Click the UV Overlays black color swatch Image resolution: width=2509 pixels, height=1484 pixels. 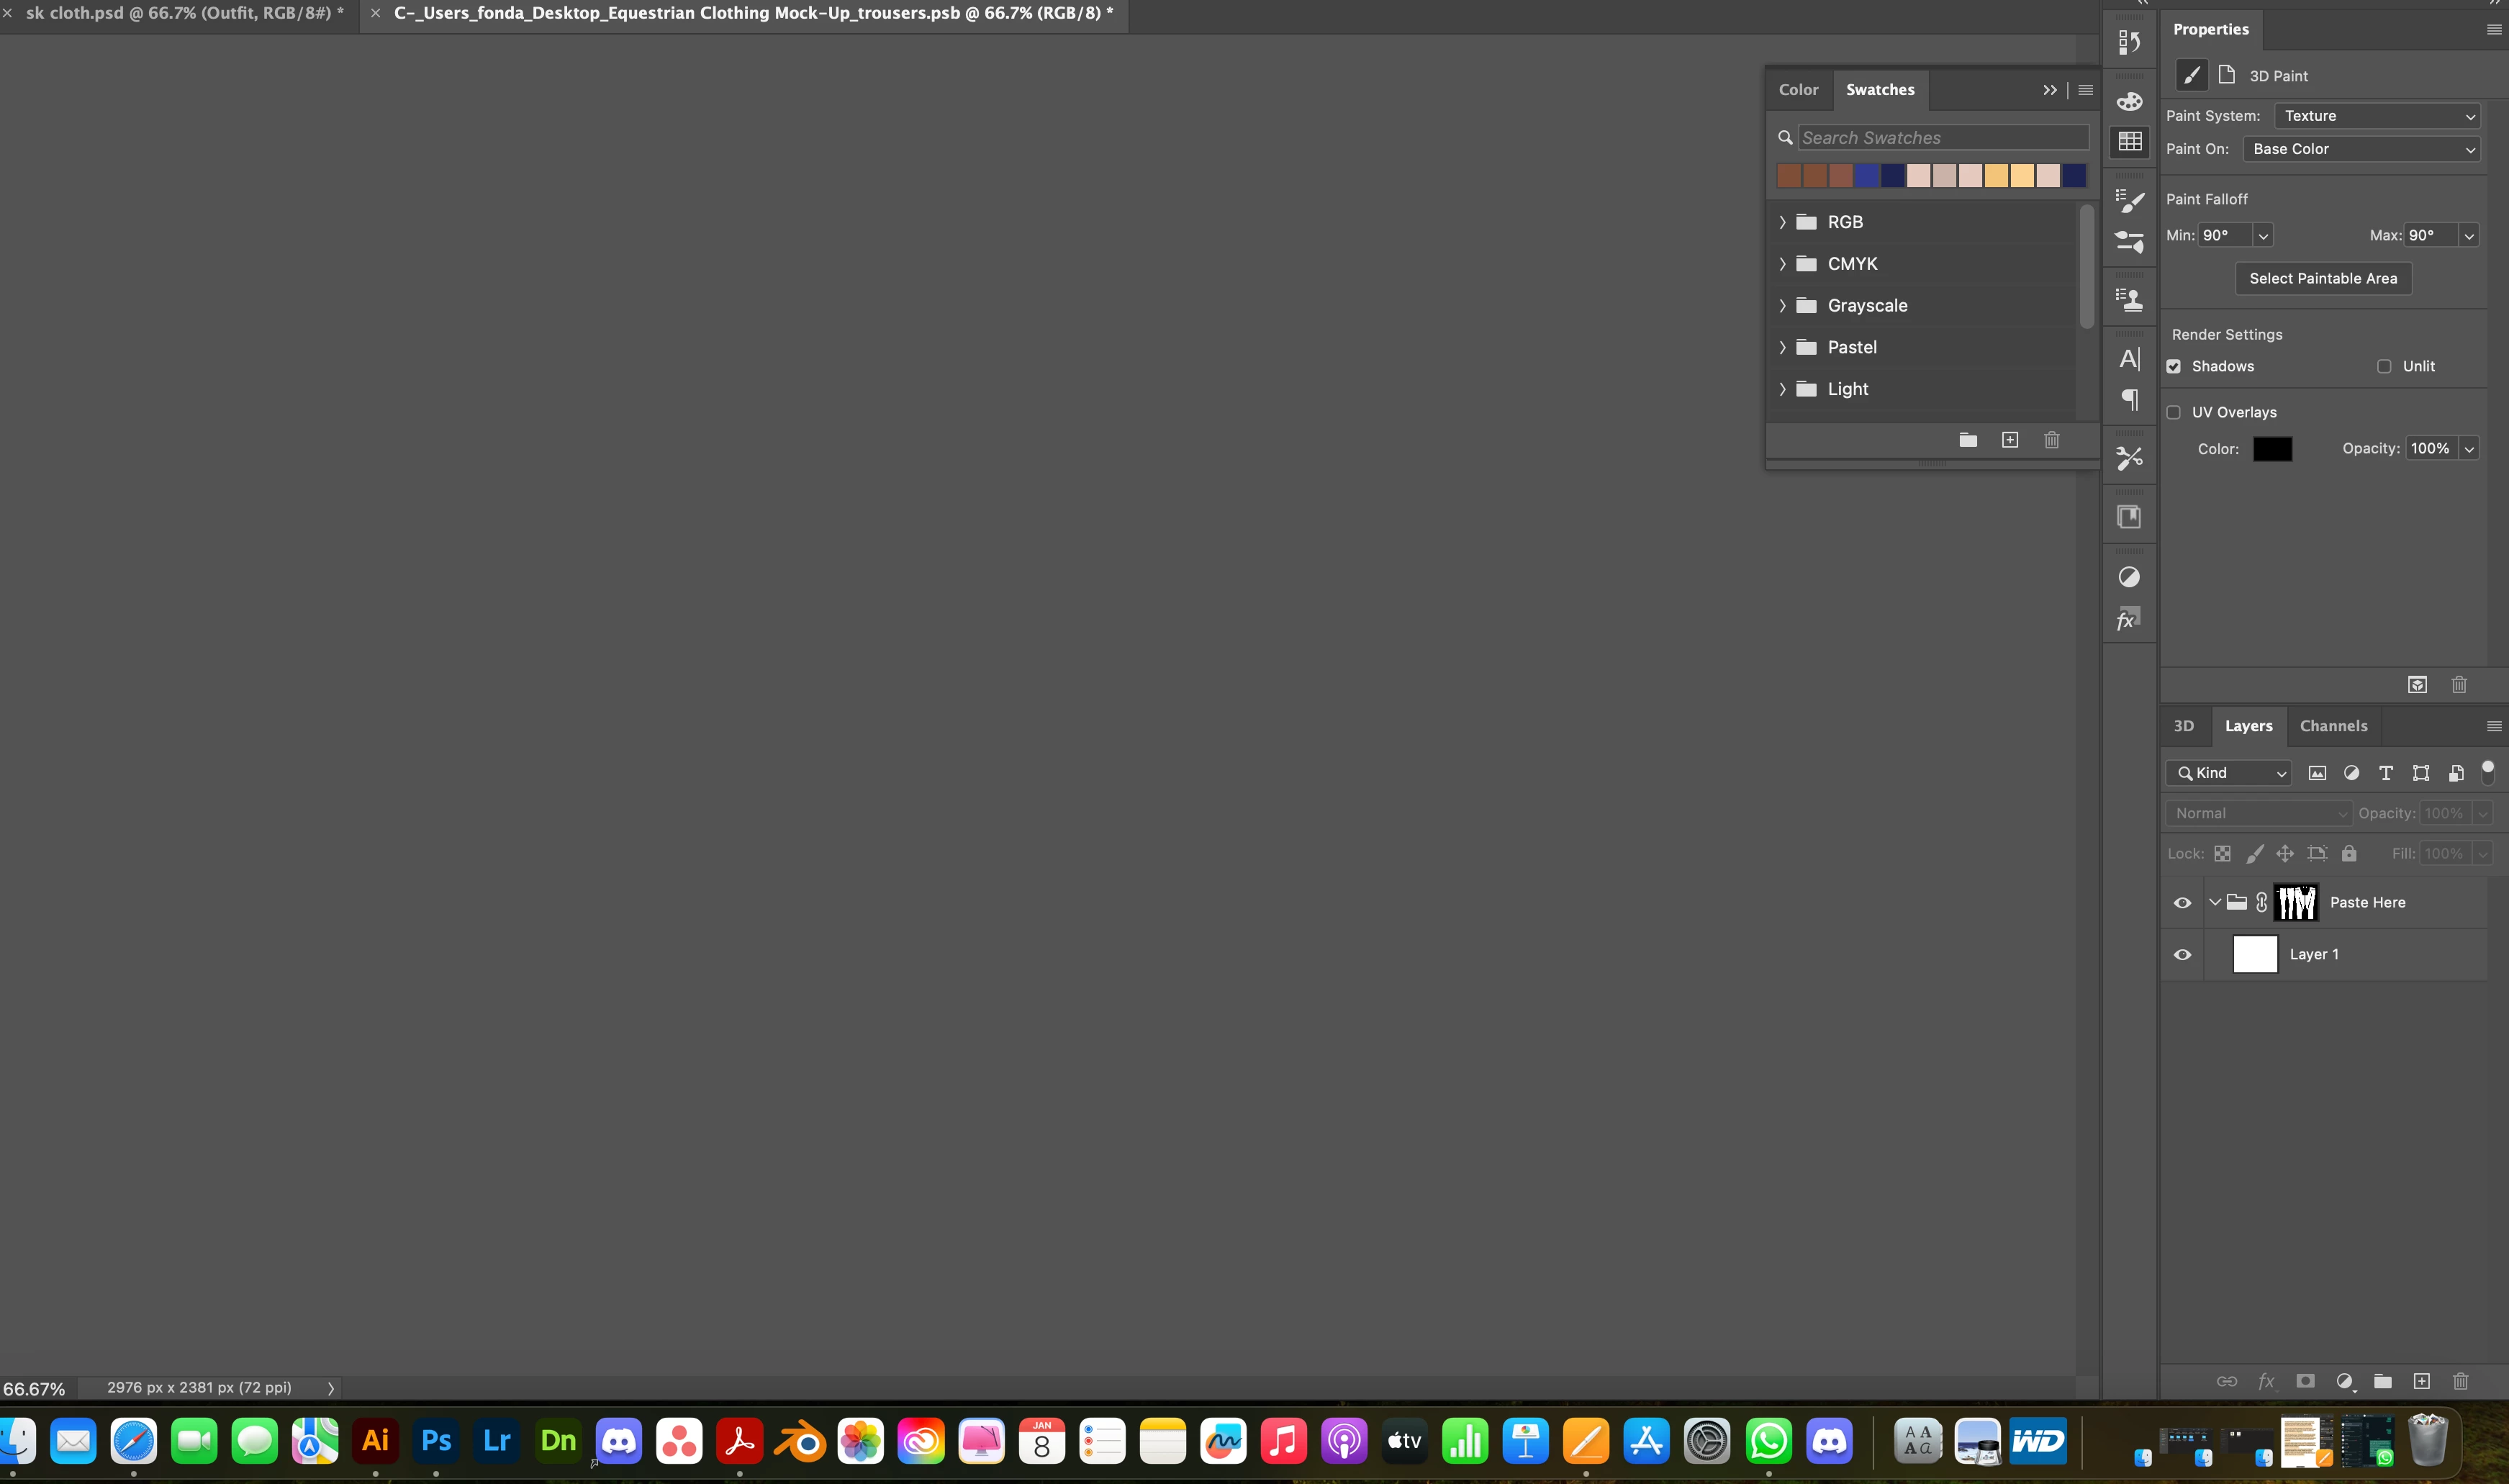coord(2272,449)
